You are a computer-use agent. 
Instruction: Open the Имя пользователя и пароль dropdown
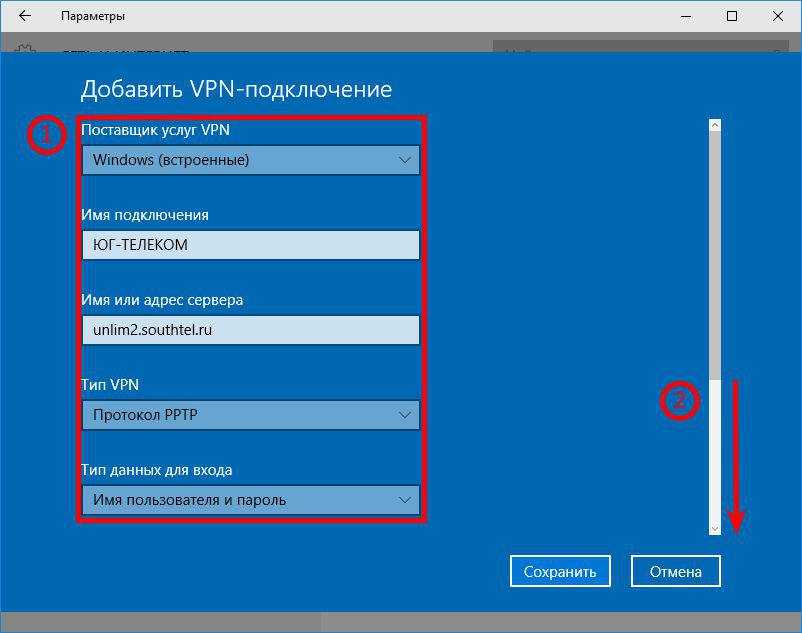250,499
